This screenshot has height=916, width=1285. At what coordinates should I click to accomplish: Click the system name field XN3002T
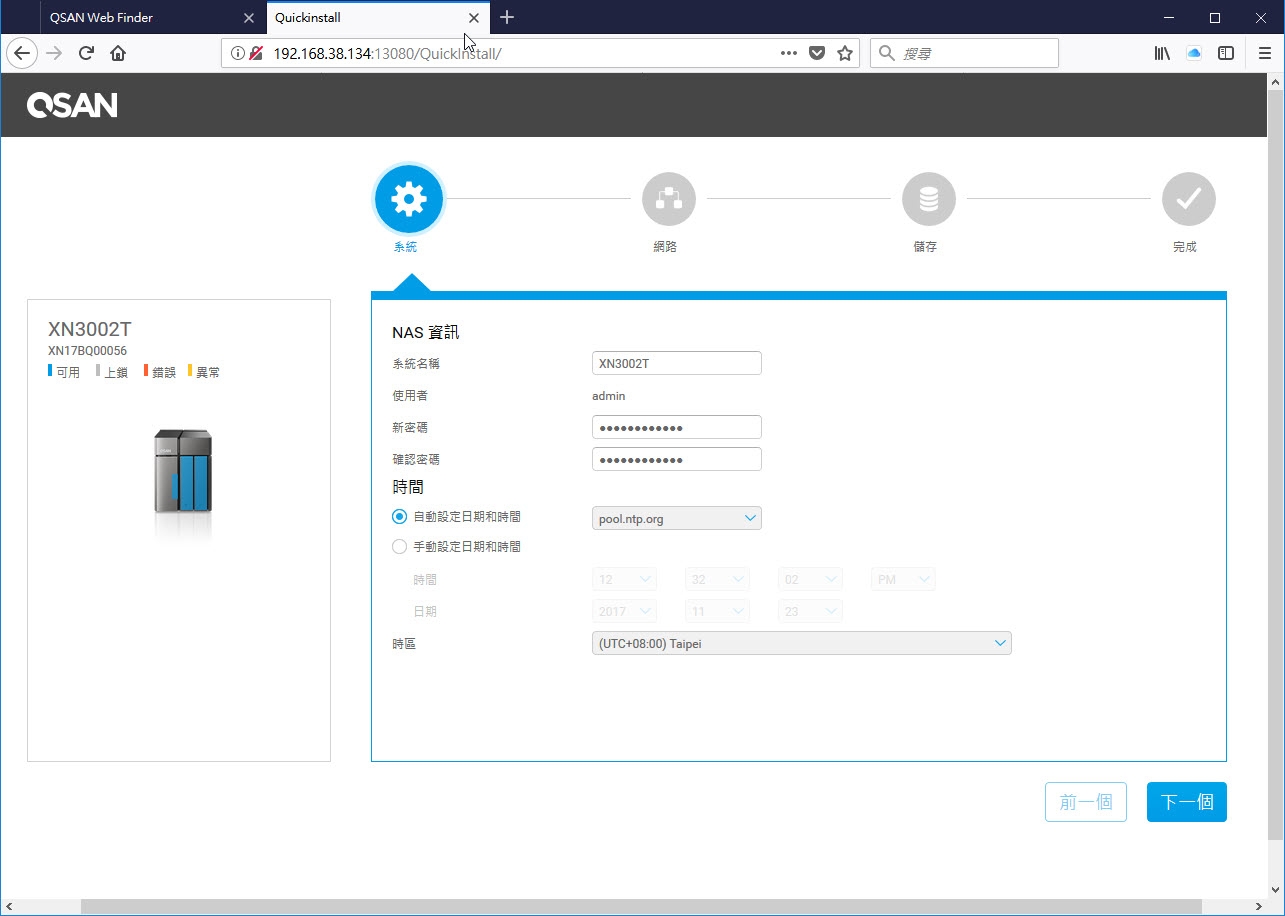[677, 363]
